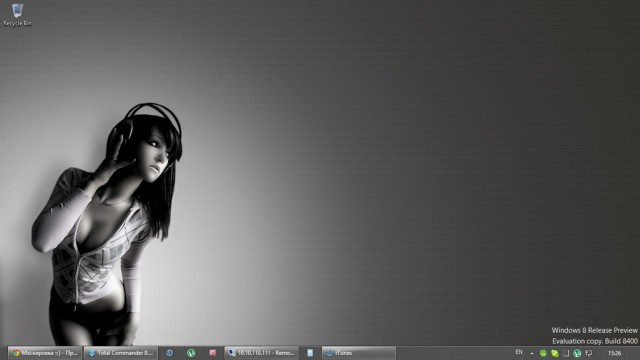Open the network status tray icon

pyautogui.click(x=589, y=353)
